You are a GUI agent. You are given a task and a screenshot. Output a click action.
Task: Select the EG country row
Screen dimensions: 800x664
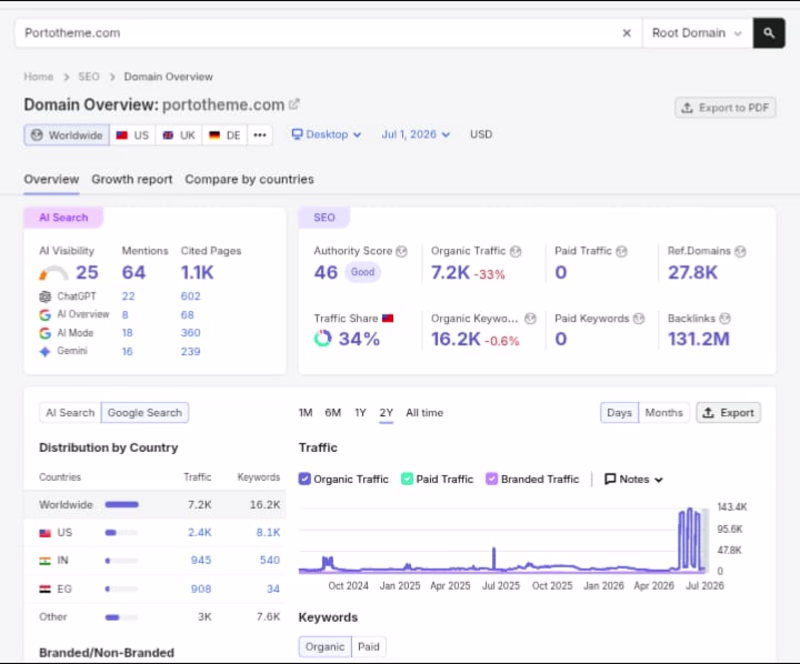155,589
